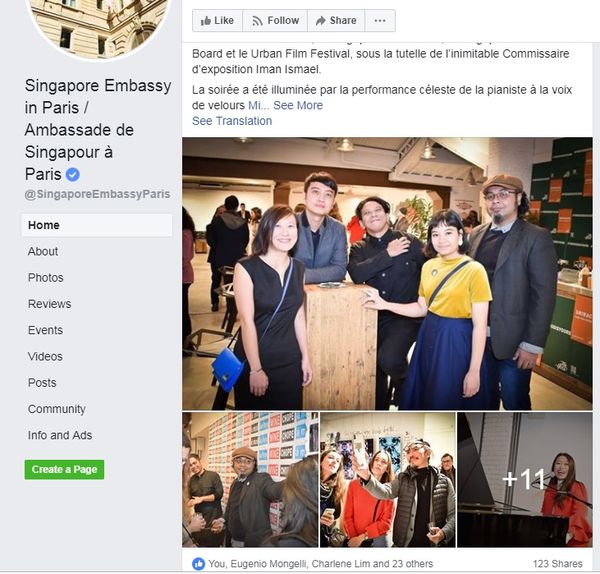Open the +11 more photos thumbnail
Image resolution: width=600 pixels, height=574 pixels.
click(x=525, y=479)
